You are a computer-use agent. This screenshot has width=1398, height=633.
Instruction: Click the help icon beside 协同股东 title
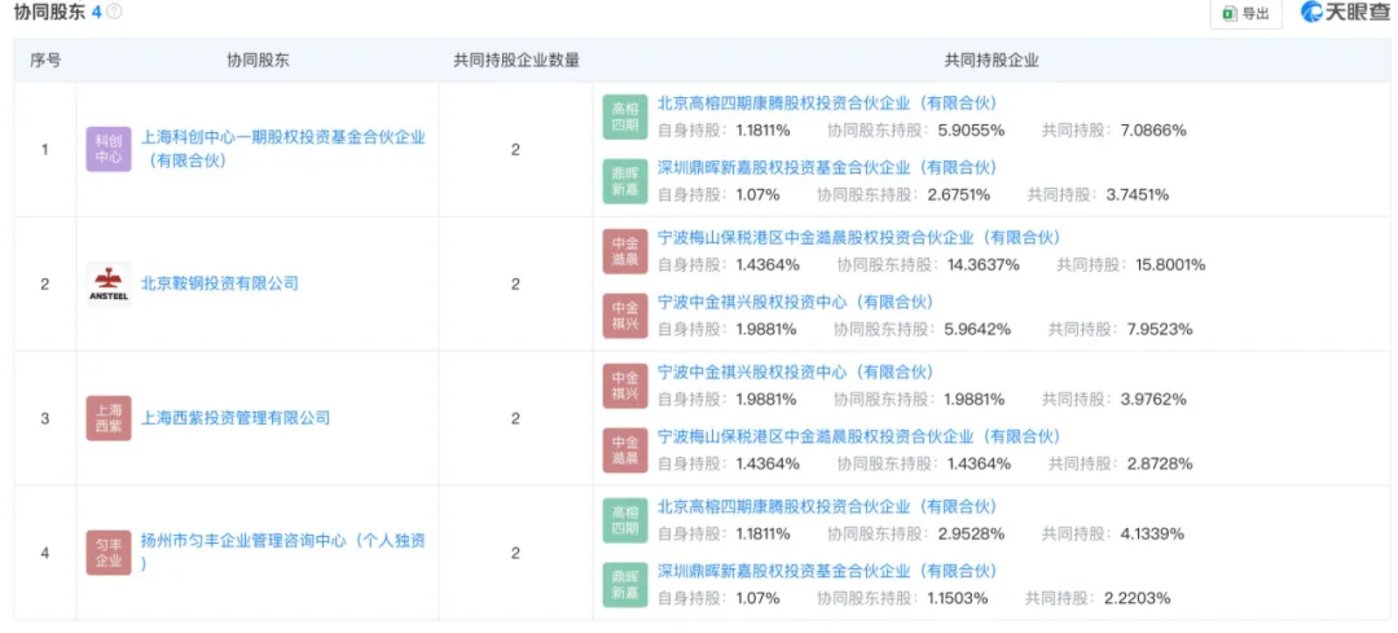(115, 12)
